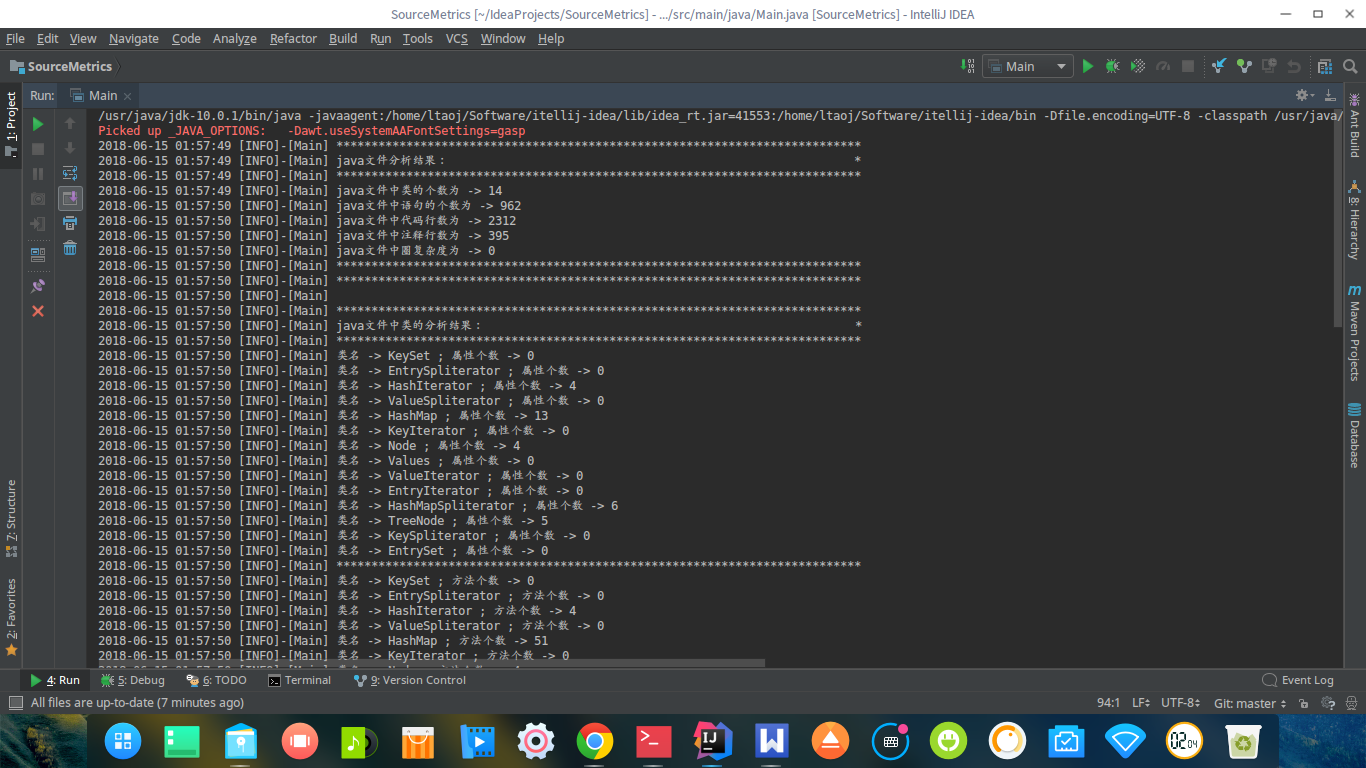The width and height of the screenshot is (1366, 768).
Task: Start debugging with the toolbar bug icon
Action: point(1112,66)
